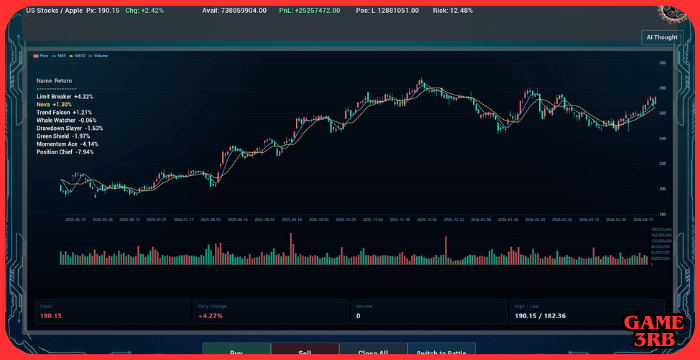Toggle the MA5 line in chart legend

58,56
